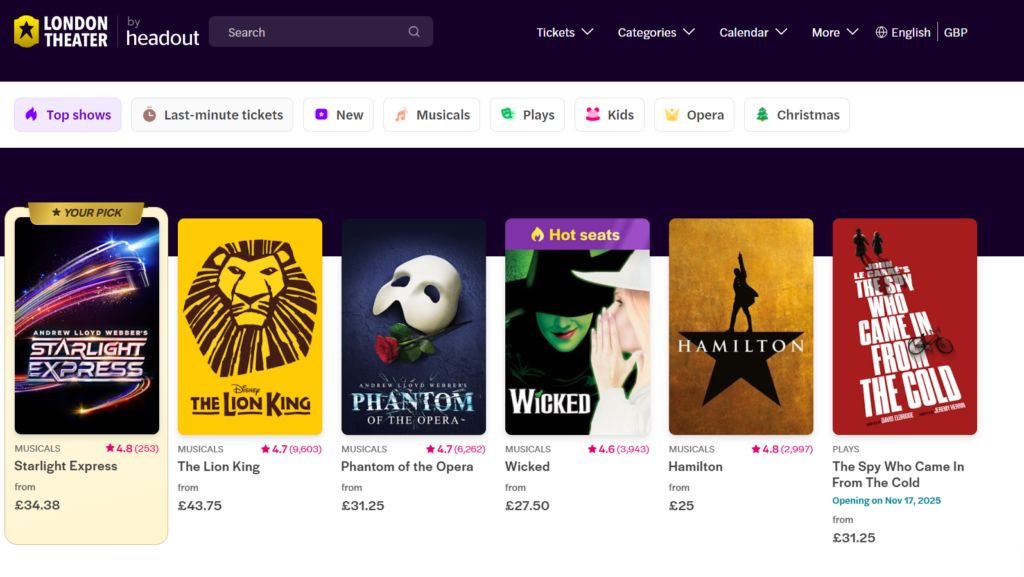The image size is (1024, 577).
Task: Click the pink kids icon
Action: (x=592, y=115)
